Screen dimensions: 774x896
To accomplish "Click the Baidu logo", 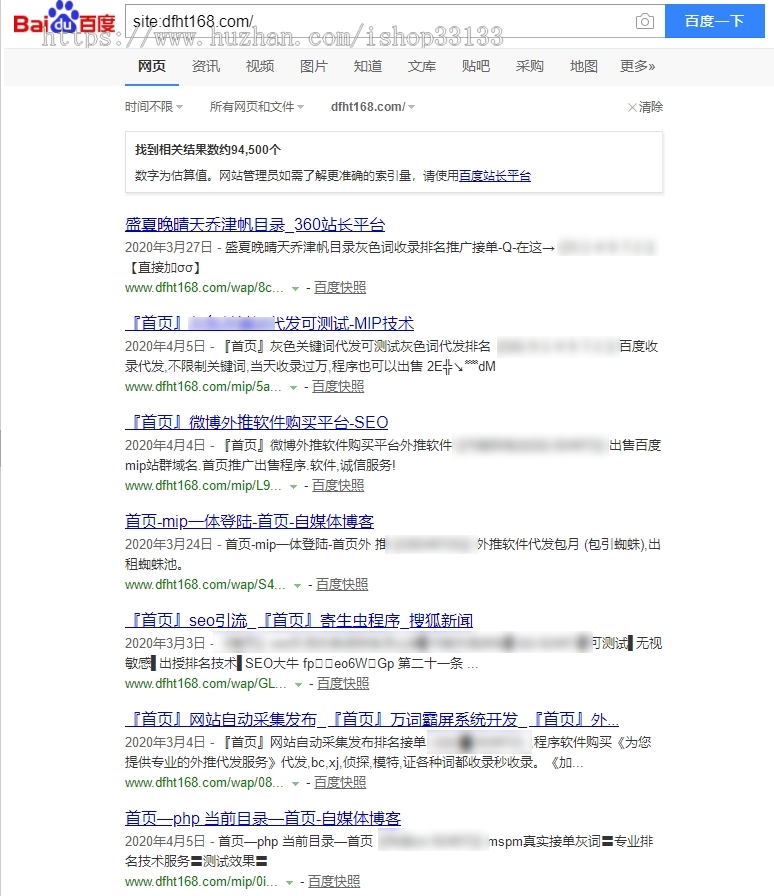I will [65, 19].
